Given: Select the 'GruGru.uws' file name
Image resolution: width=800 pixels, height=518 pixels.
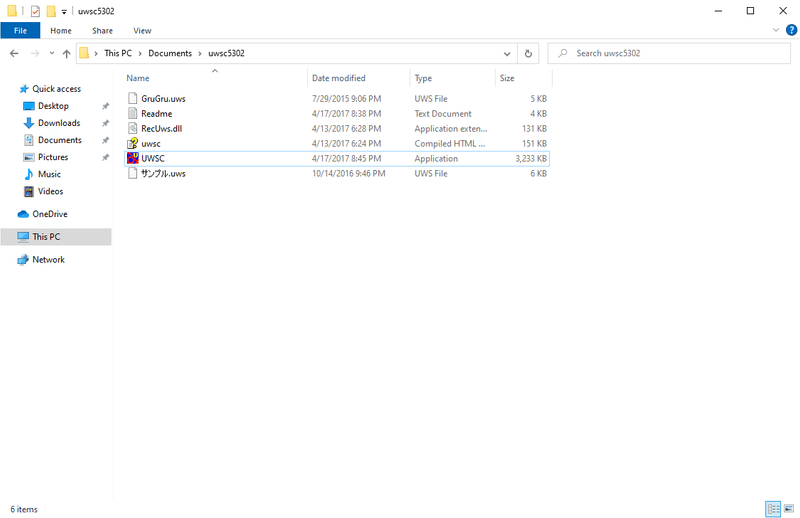Looking at the screenshot, I should 163,98.
